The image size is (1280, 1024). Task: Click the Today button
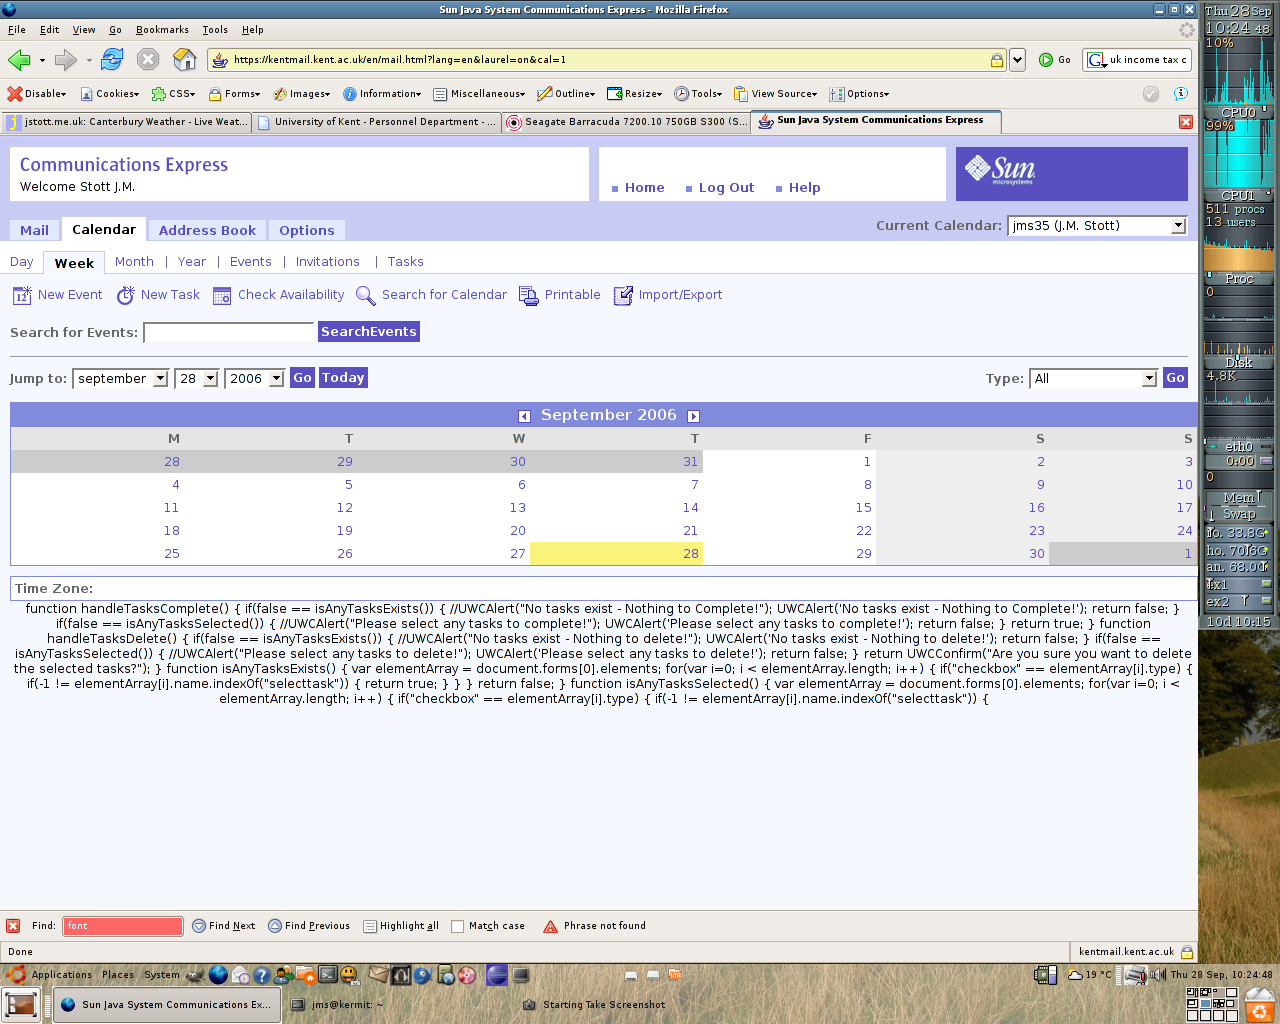click(343, 378)
